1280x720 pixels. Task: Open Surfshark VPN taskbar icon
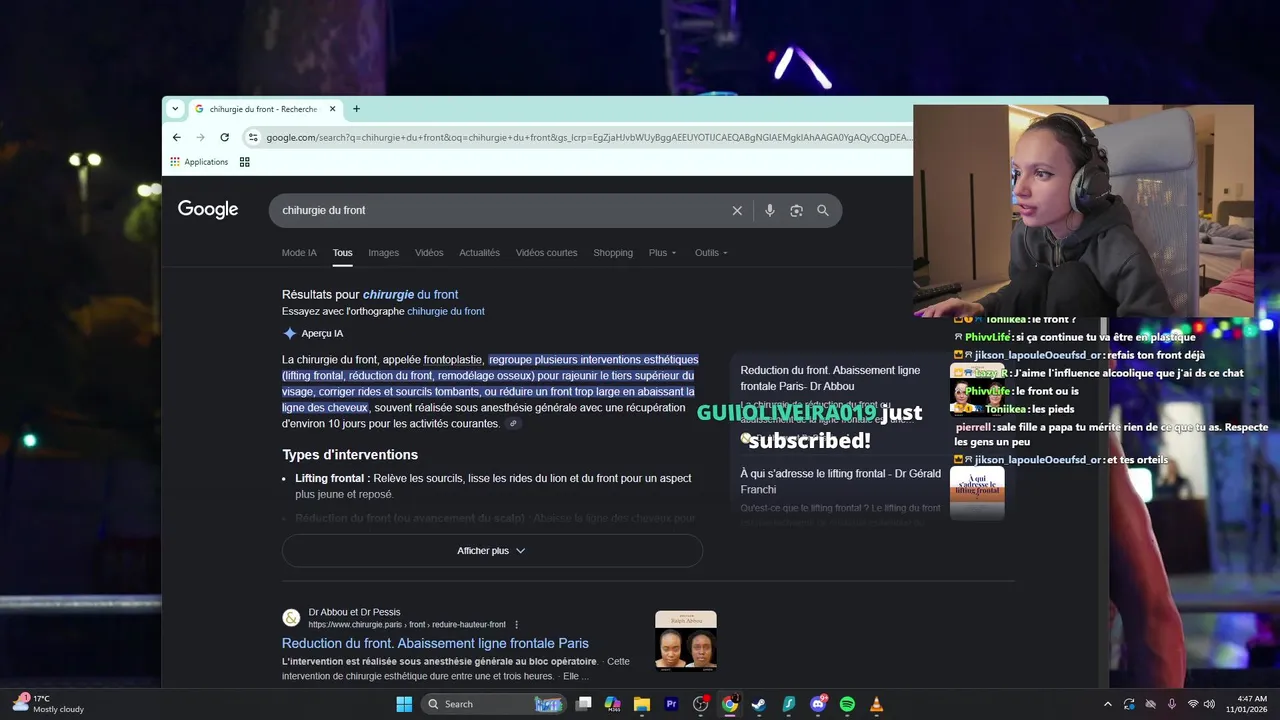(789, 704)
